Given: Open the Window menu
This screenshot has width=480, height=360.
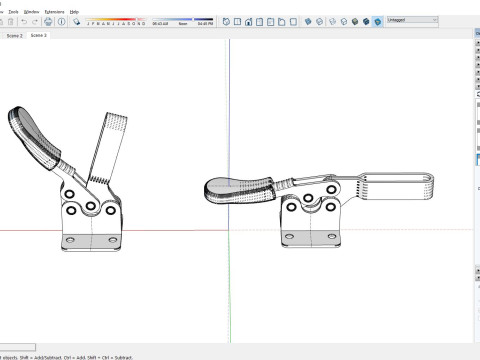Looking at the screenshot, I should (x=32, y=12).
